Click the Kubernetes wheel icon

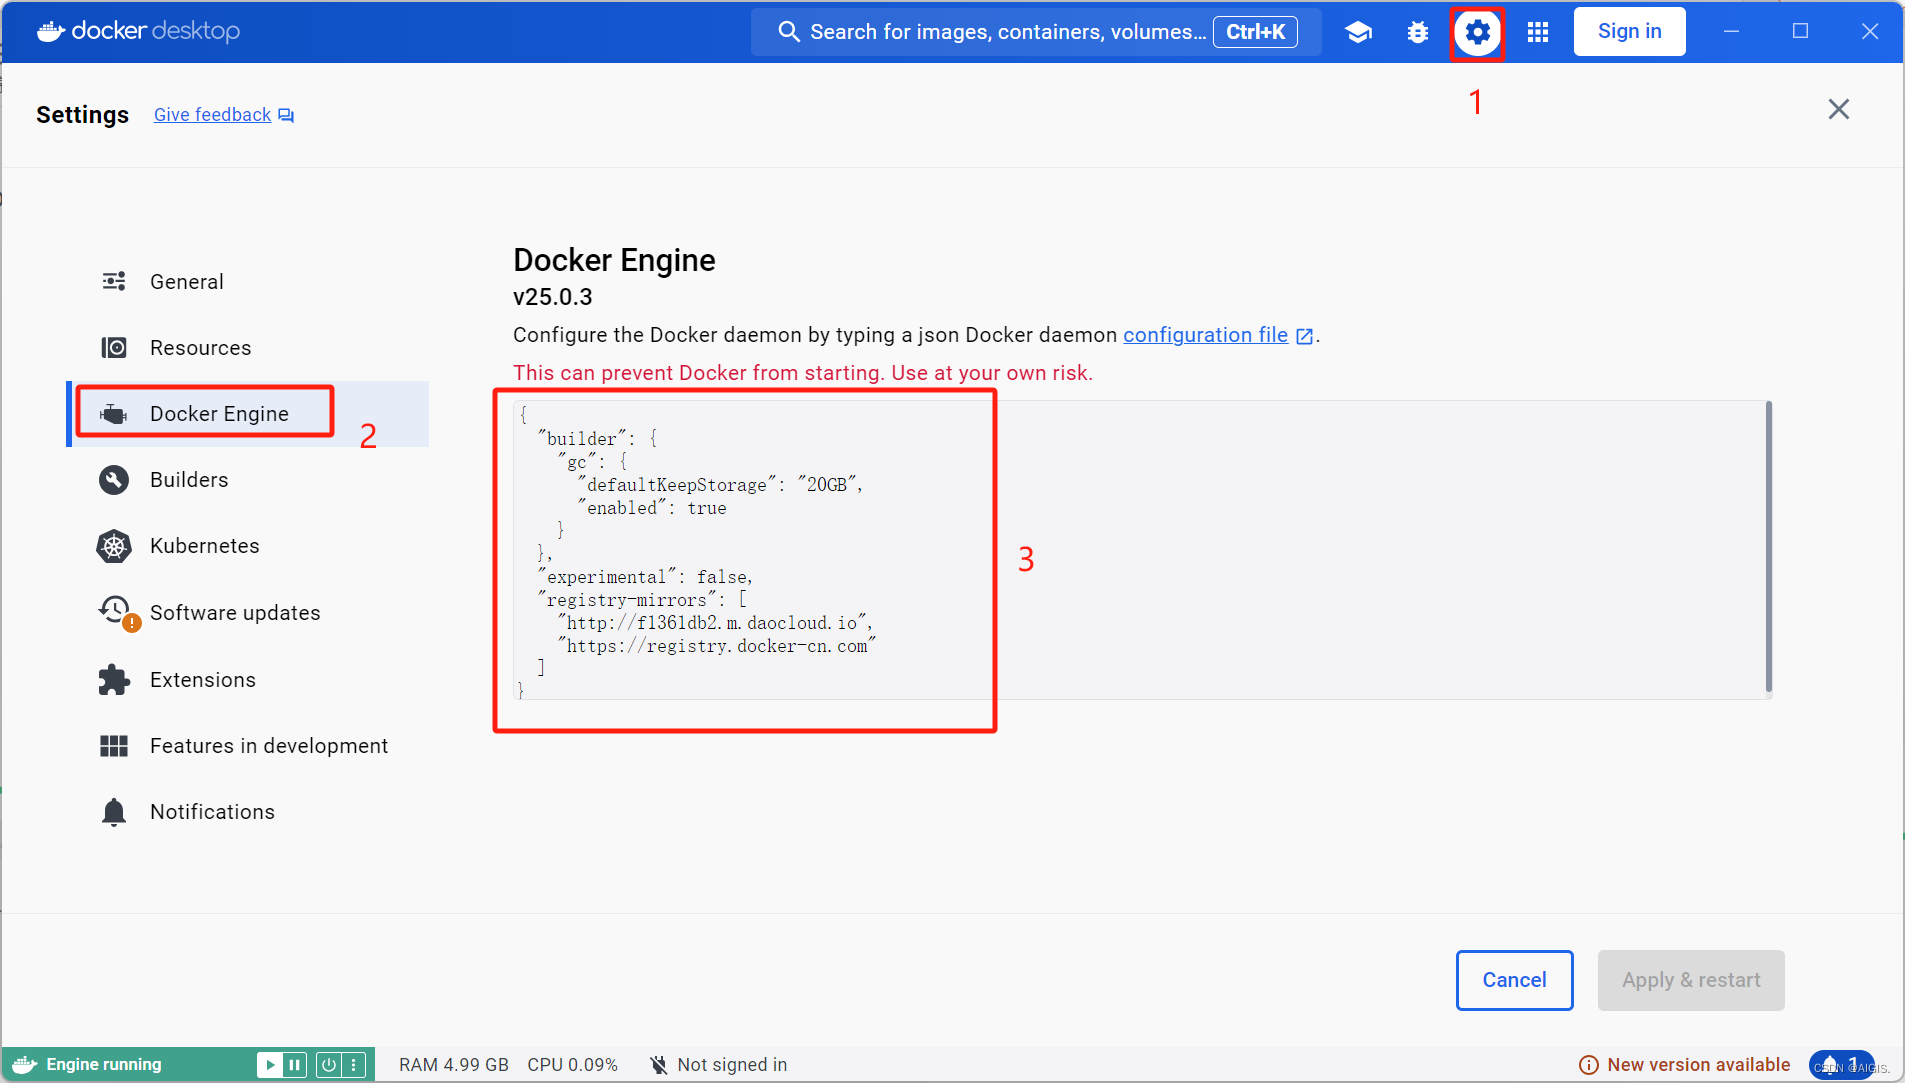(114, 546)
